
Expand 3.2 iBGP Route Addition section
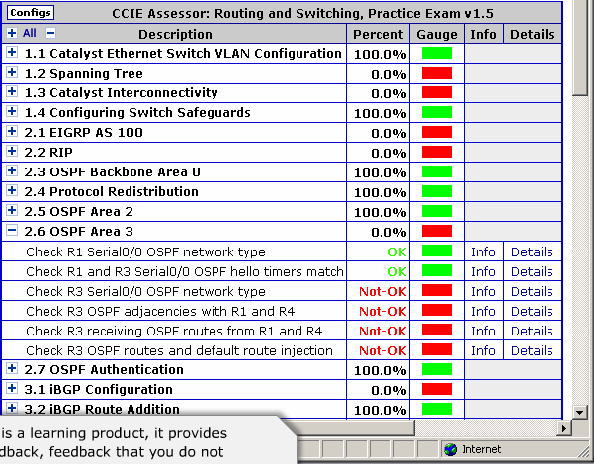click(12, 408)
